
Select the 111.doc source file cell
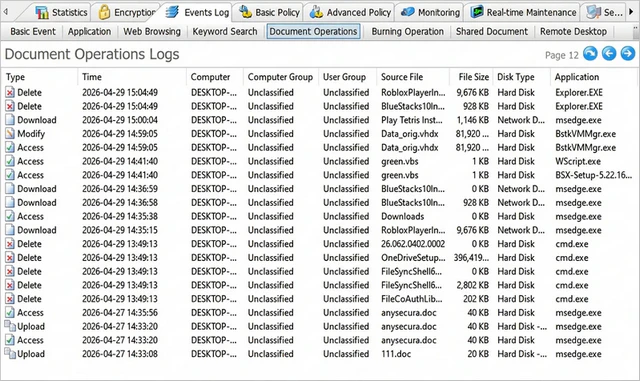396,354
